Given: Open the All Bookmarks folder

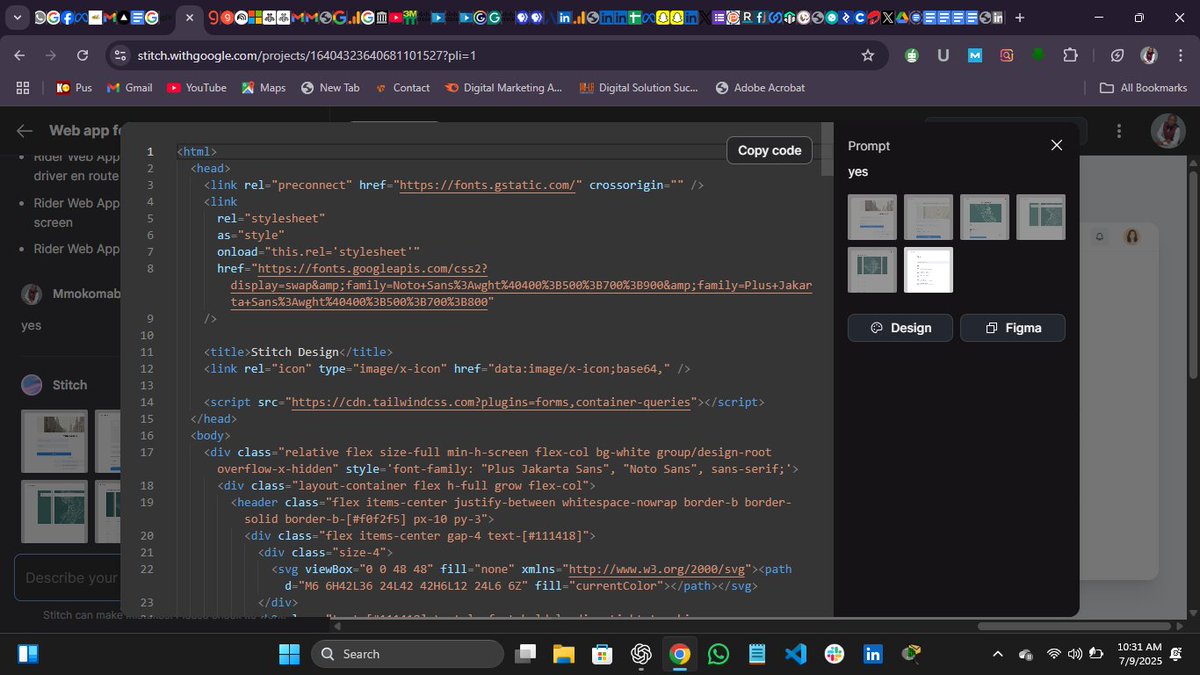Looking at the screenshot, I should pyautogui.click(x=1143, y=88).
